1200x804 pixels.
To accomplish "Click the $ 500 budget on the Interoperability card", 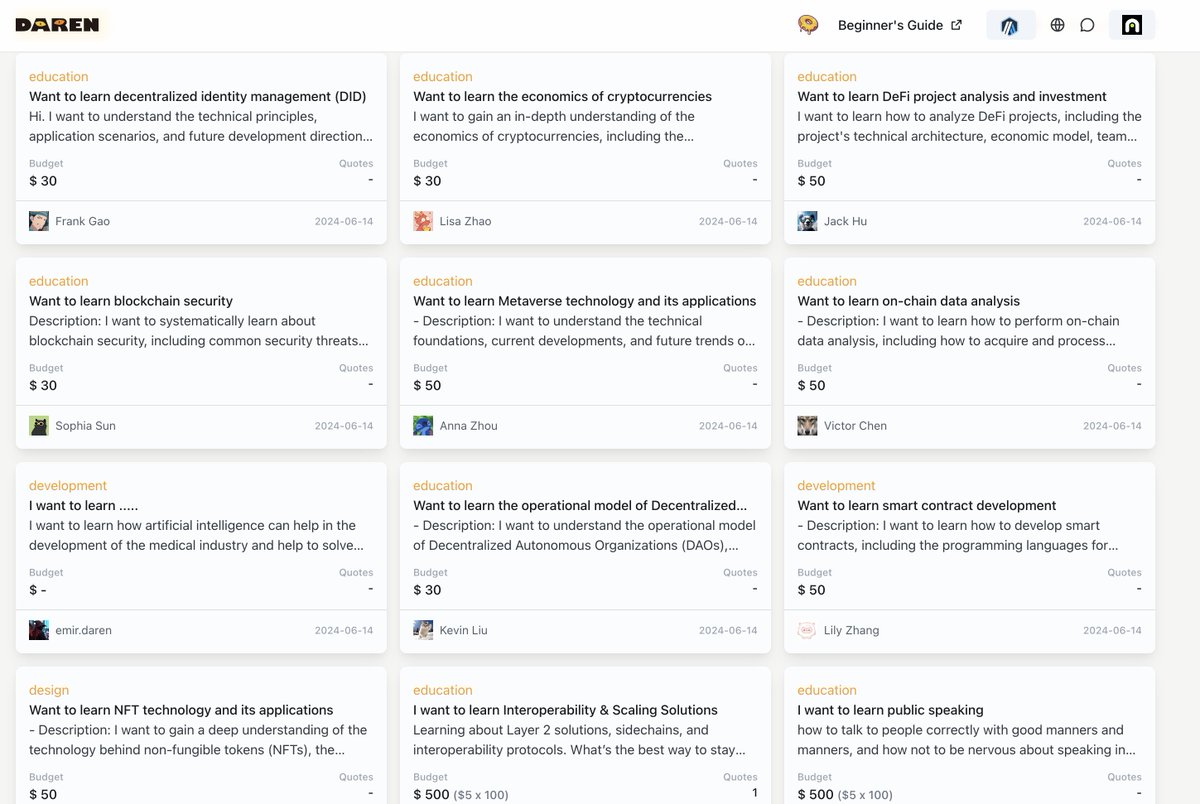I will click(460, 794).
